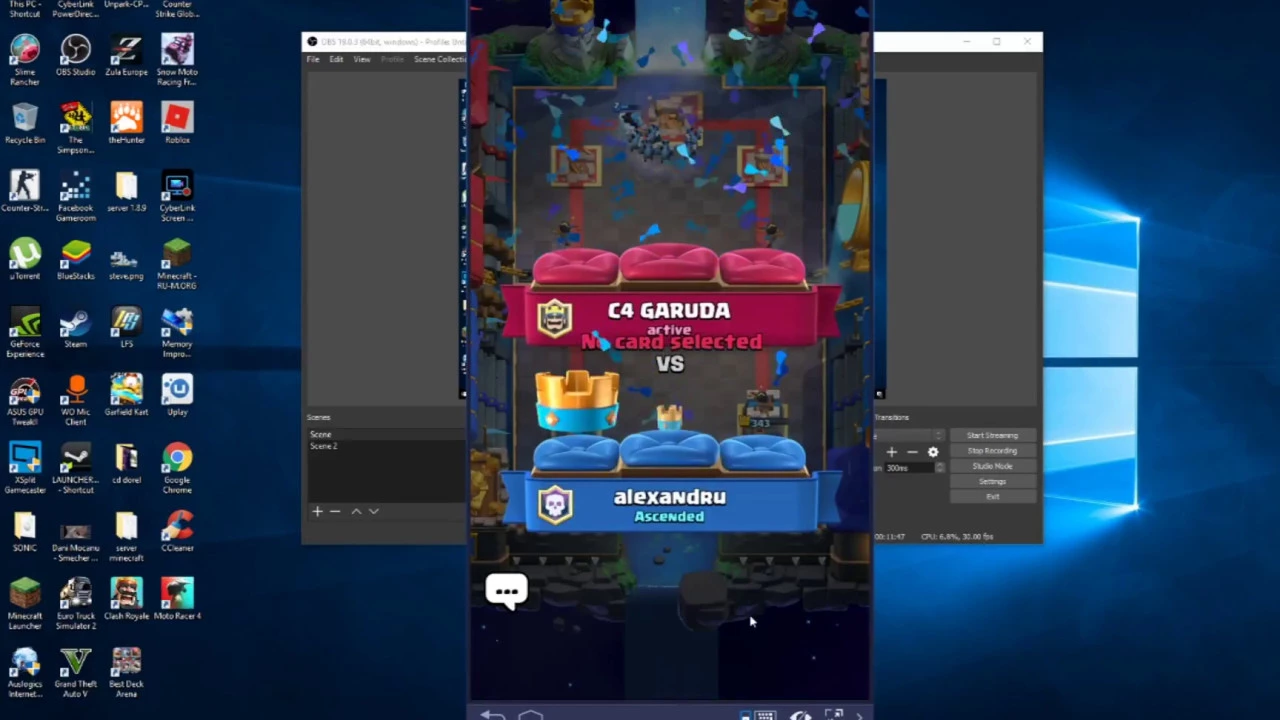
Task: Open theHunter desktop shortcut
Action: (x=126, y=123)
